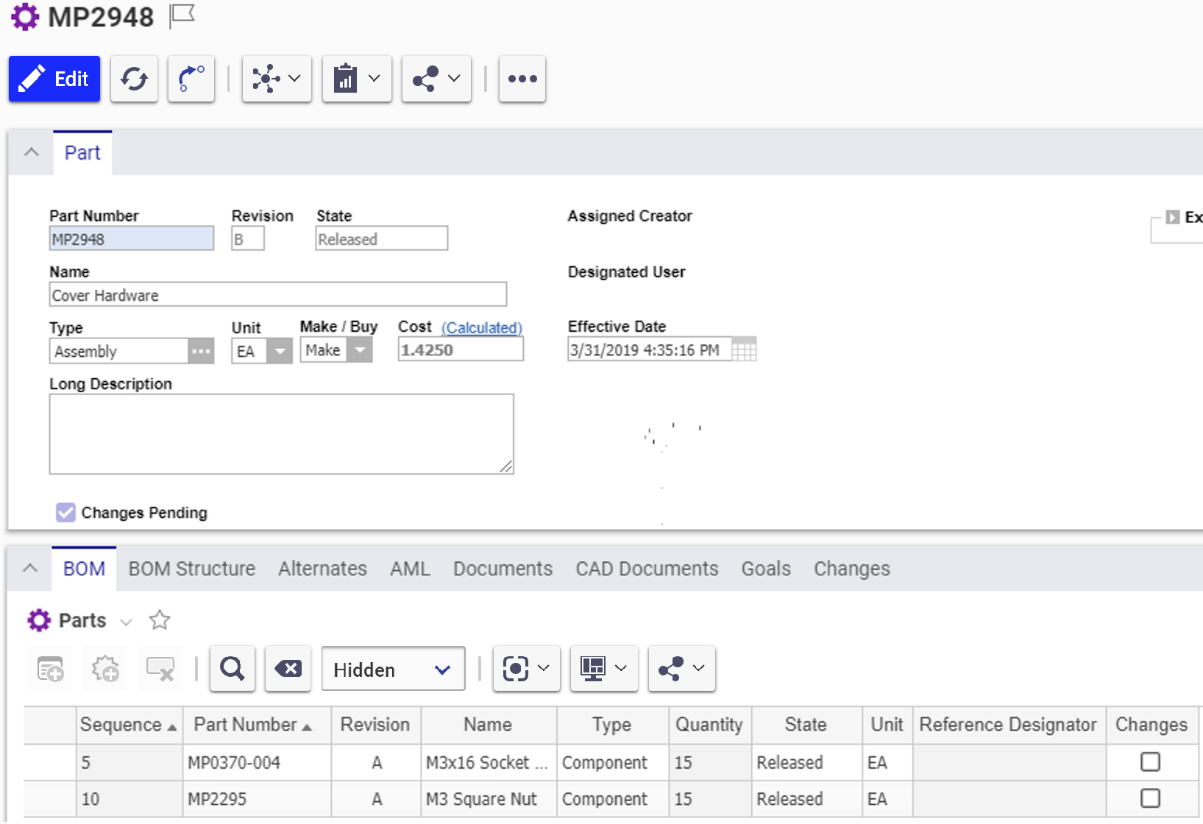
Task: Toggle the Changes Pending checkbox
Action: [x=66, y=513]
